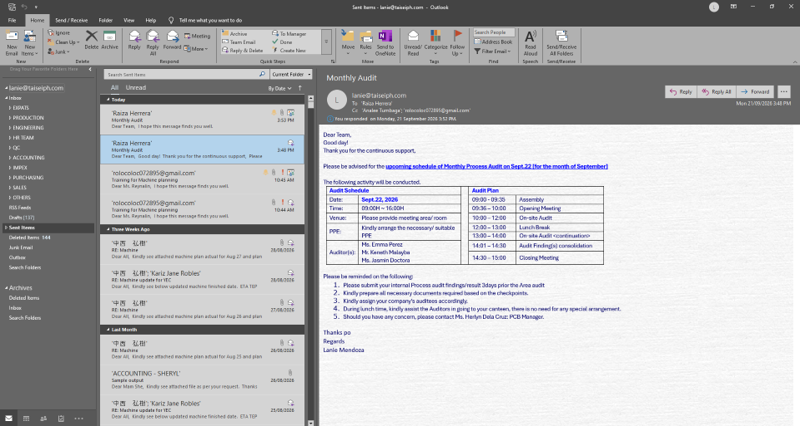This screenshot has height=426, width=800.
Task: Open the Categorize color menu
Action: 435,43
